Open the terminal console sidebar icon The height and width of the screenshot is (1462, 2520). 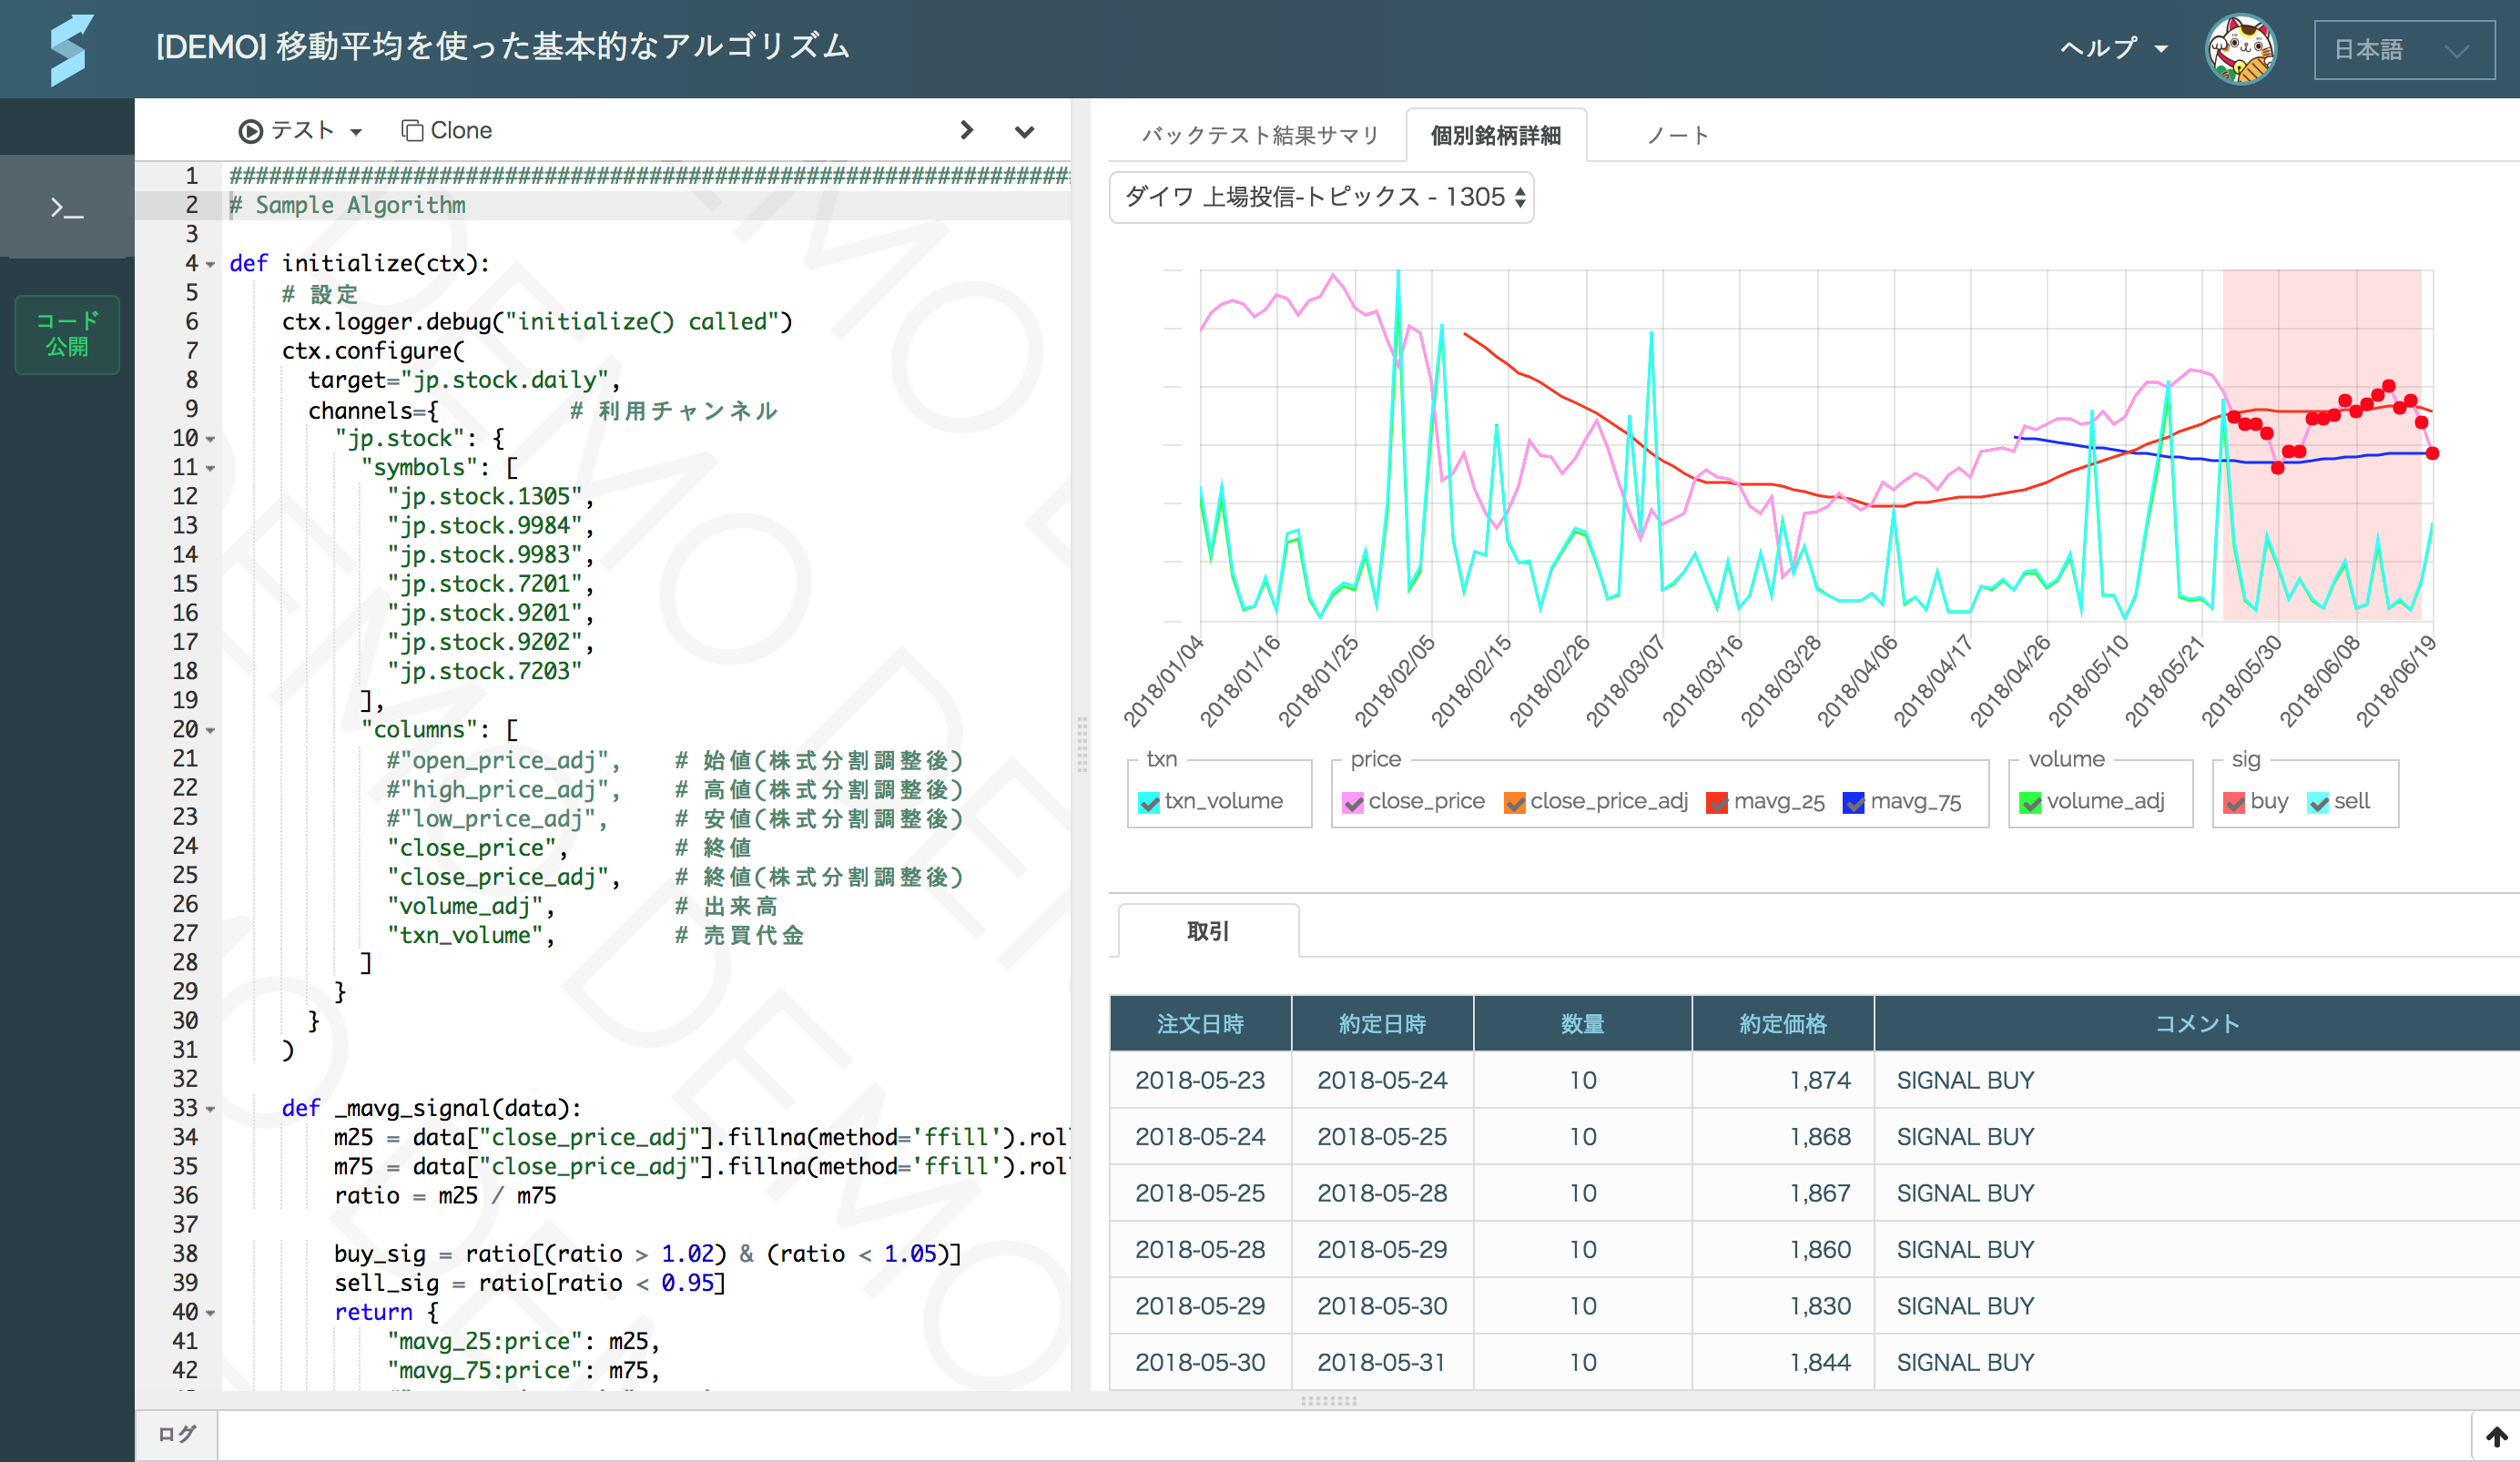pyautogui.click(x=67, y=208)
